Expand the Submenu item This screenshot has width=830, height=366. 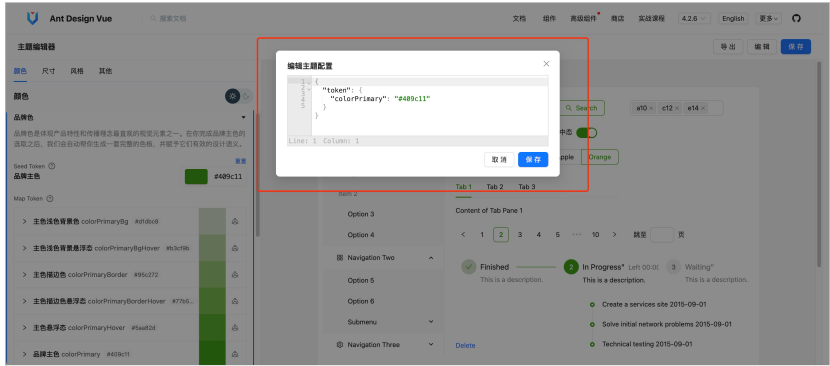coord(431,322)
